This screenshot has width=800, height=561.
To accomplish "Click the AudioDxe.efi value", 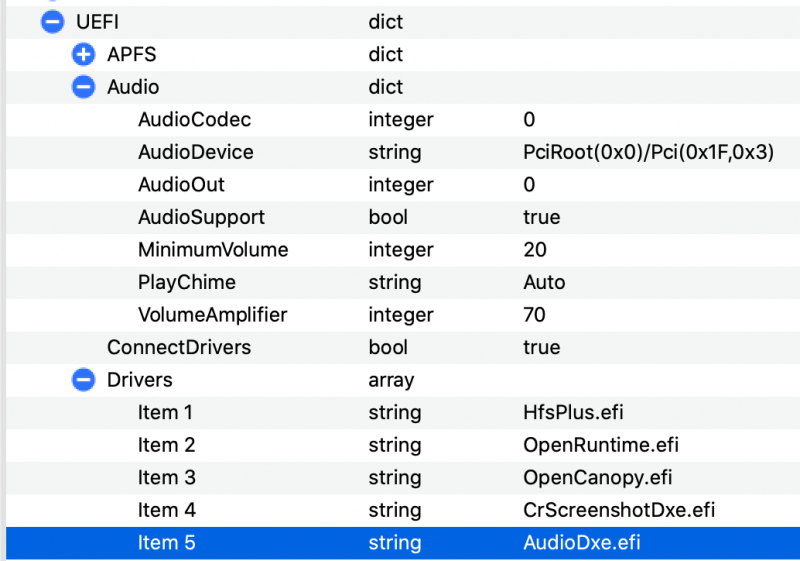I will coord(582,543).
